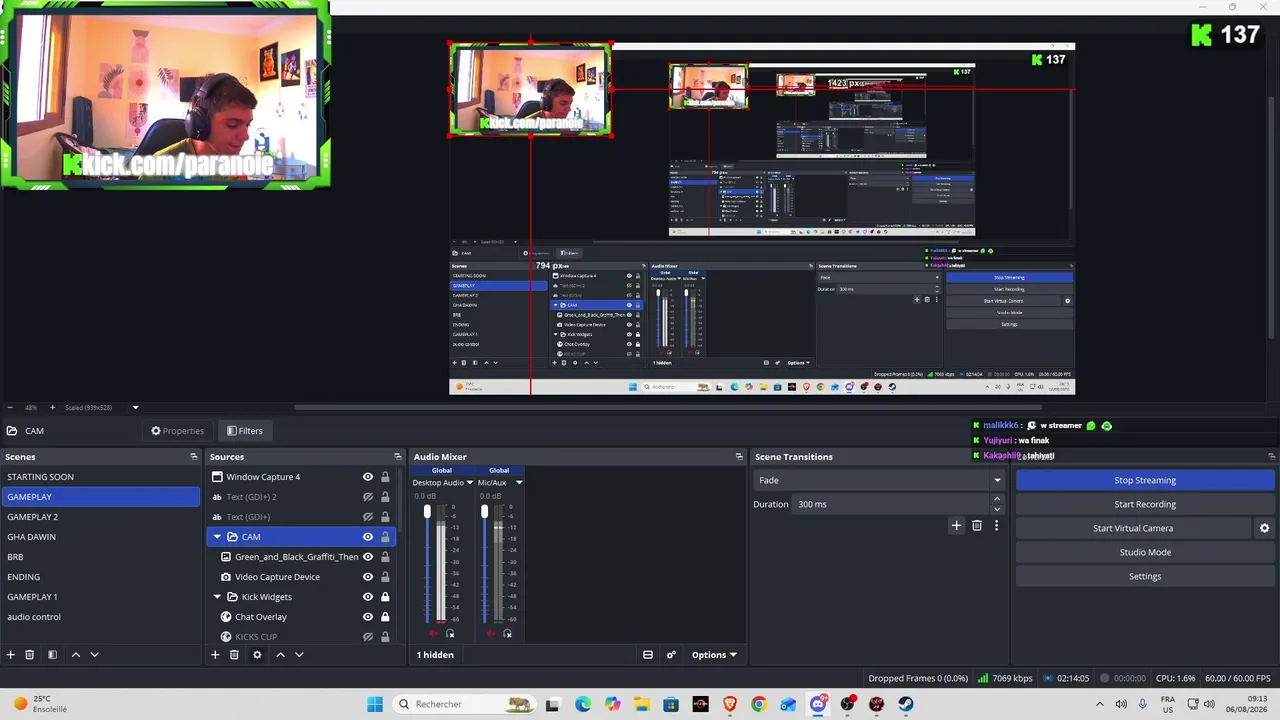This screenshot has width=1280, height=720.
Task: Open the Mic/Aux channel dropdown
Action: (x=518, y=483)
